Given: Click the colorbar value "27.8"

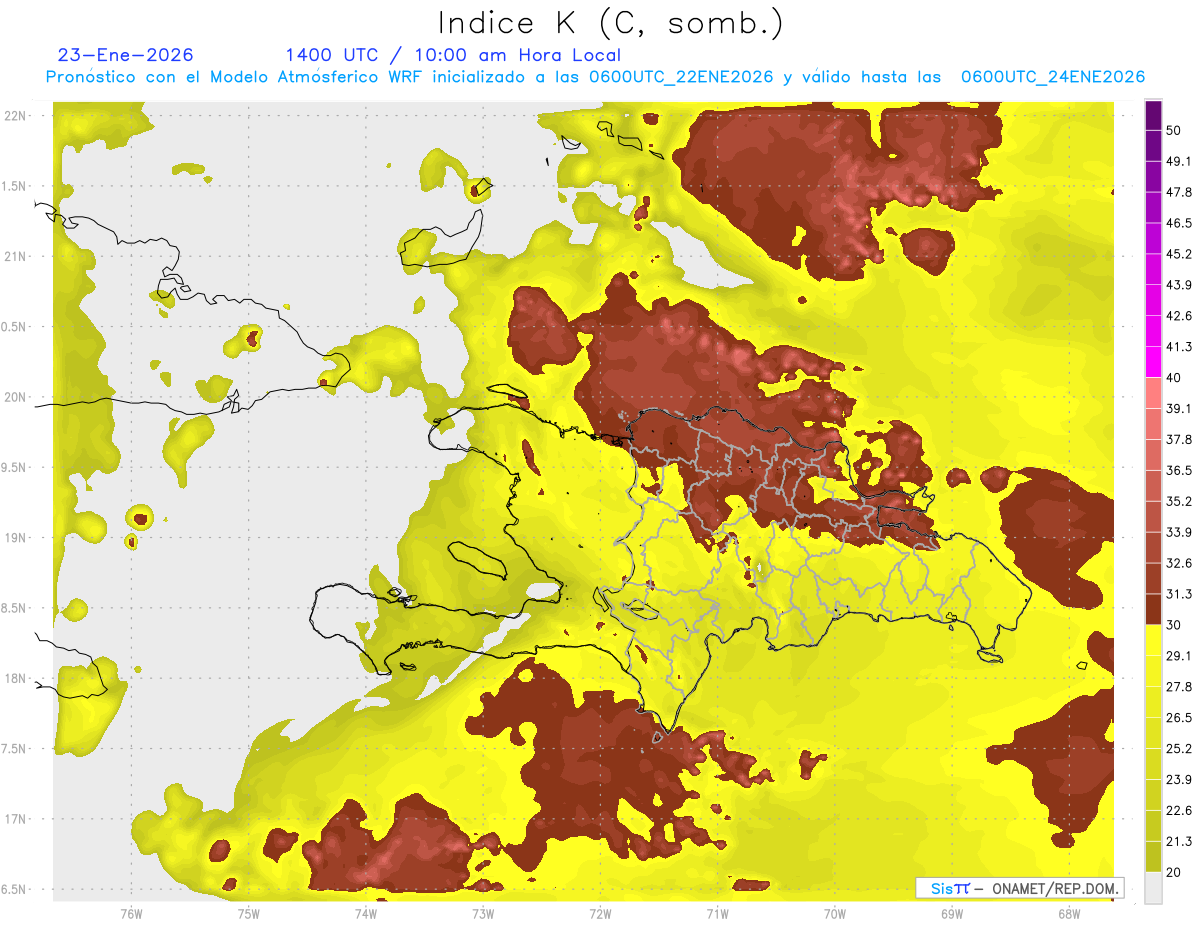Looking at the screenshot, I should click(x=1178, y=687).
